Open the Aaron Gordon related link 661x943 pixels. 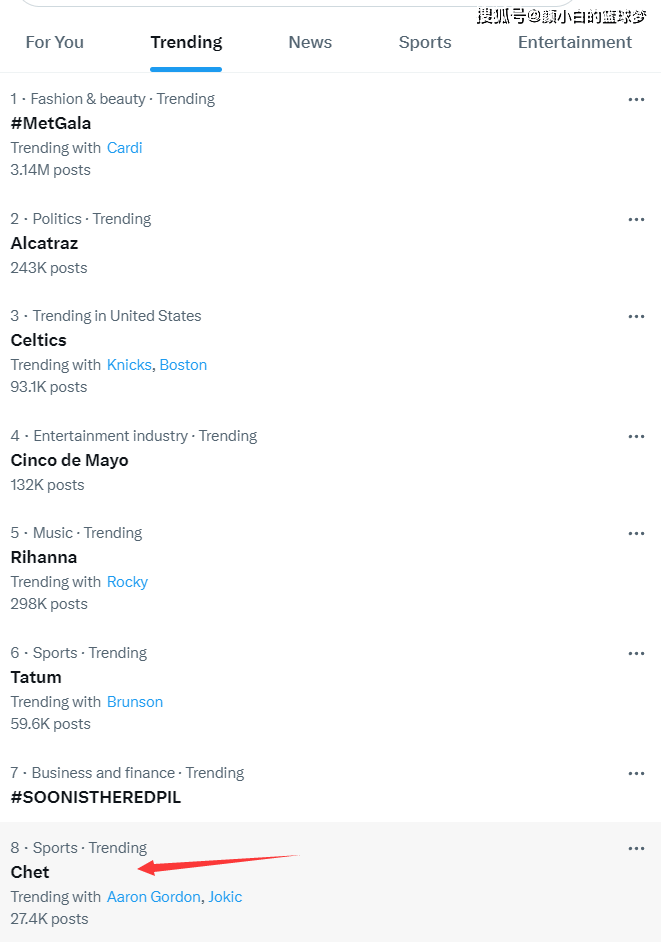[x=154, y=897]
